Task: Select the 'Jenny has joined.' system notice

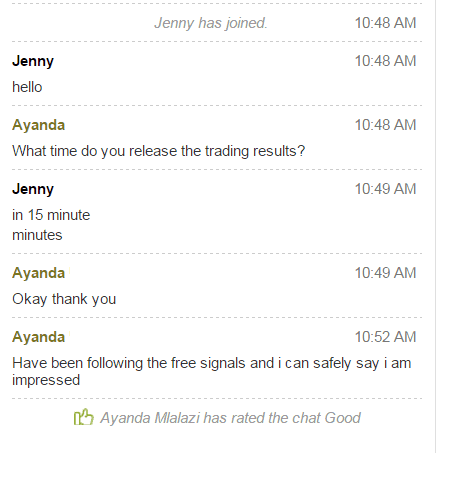Action: (x=211, y=23)
